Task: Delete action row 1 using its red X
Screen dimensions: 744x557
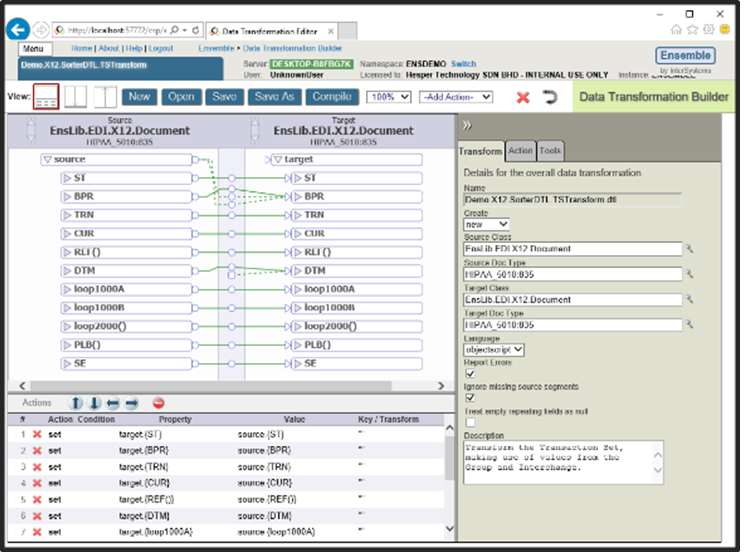Action: point(37,434)
